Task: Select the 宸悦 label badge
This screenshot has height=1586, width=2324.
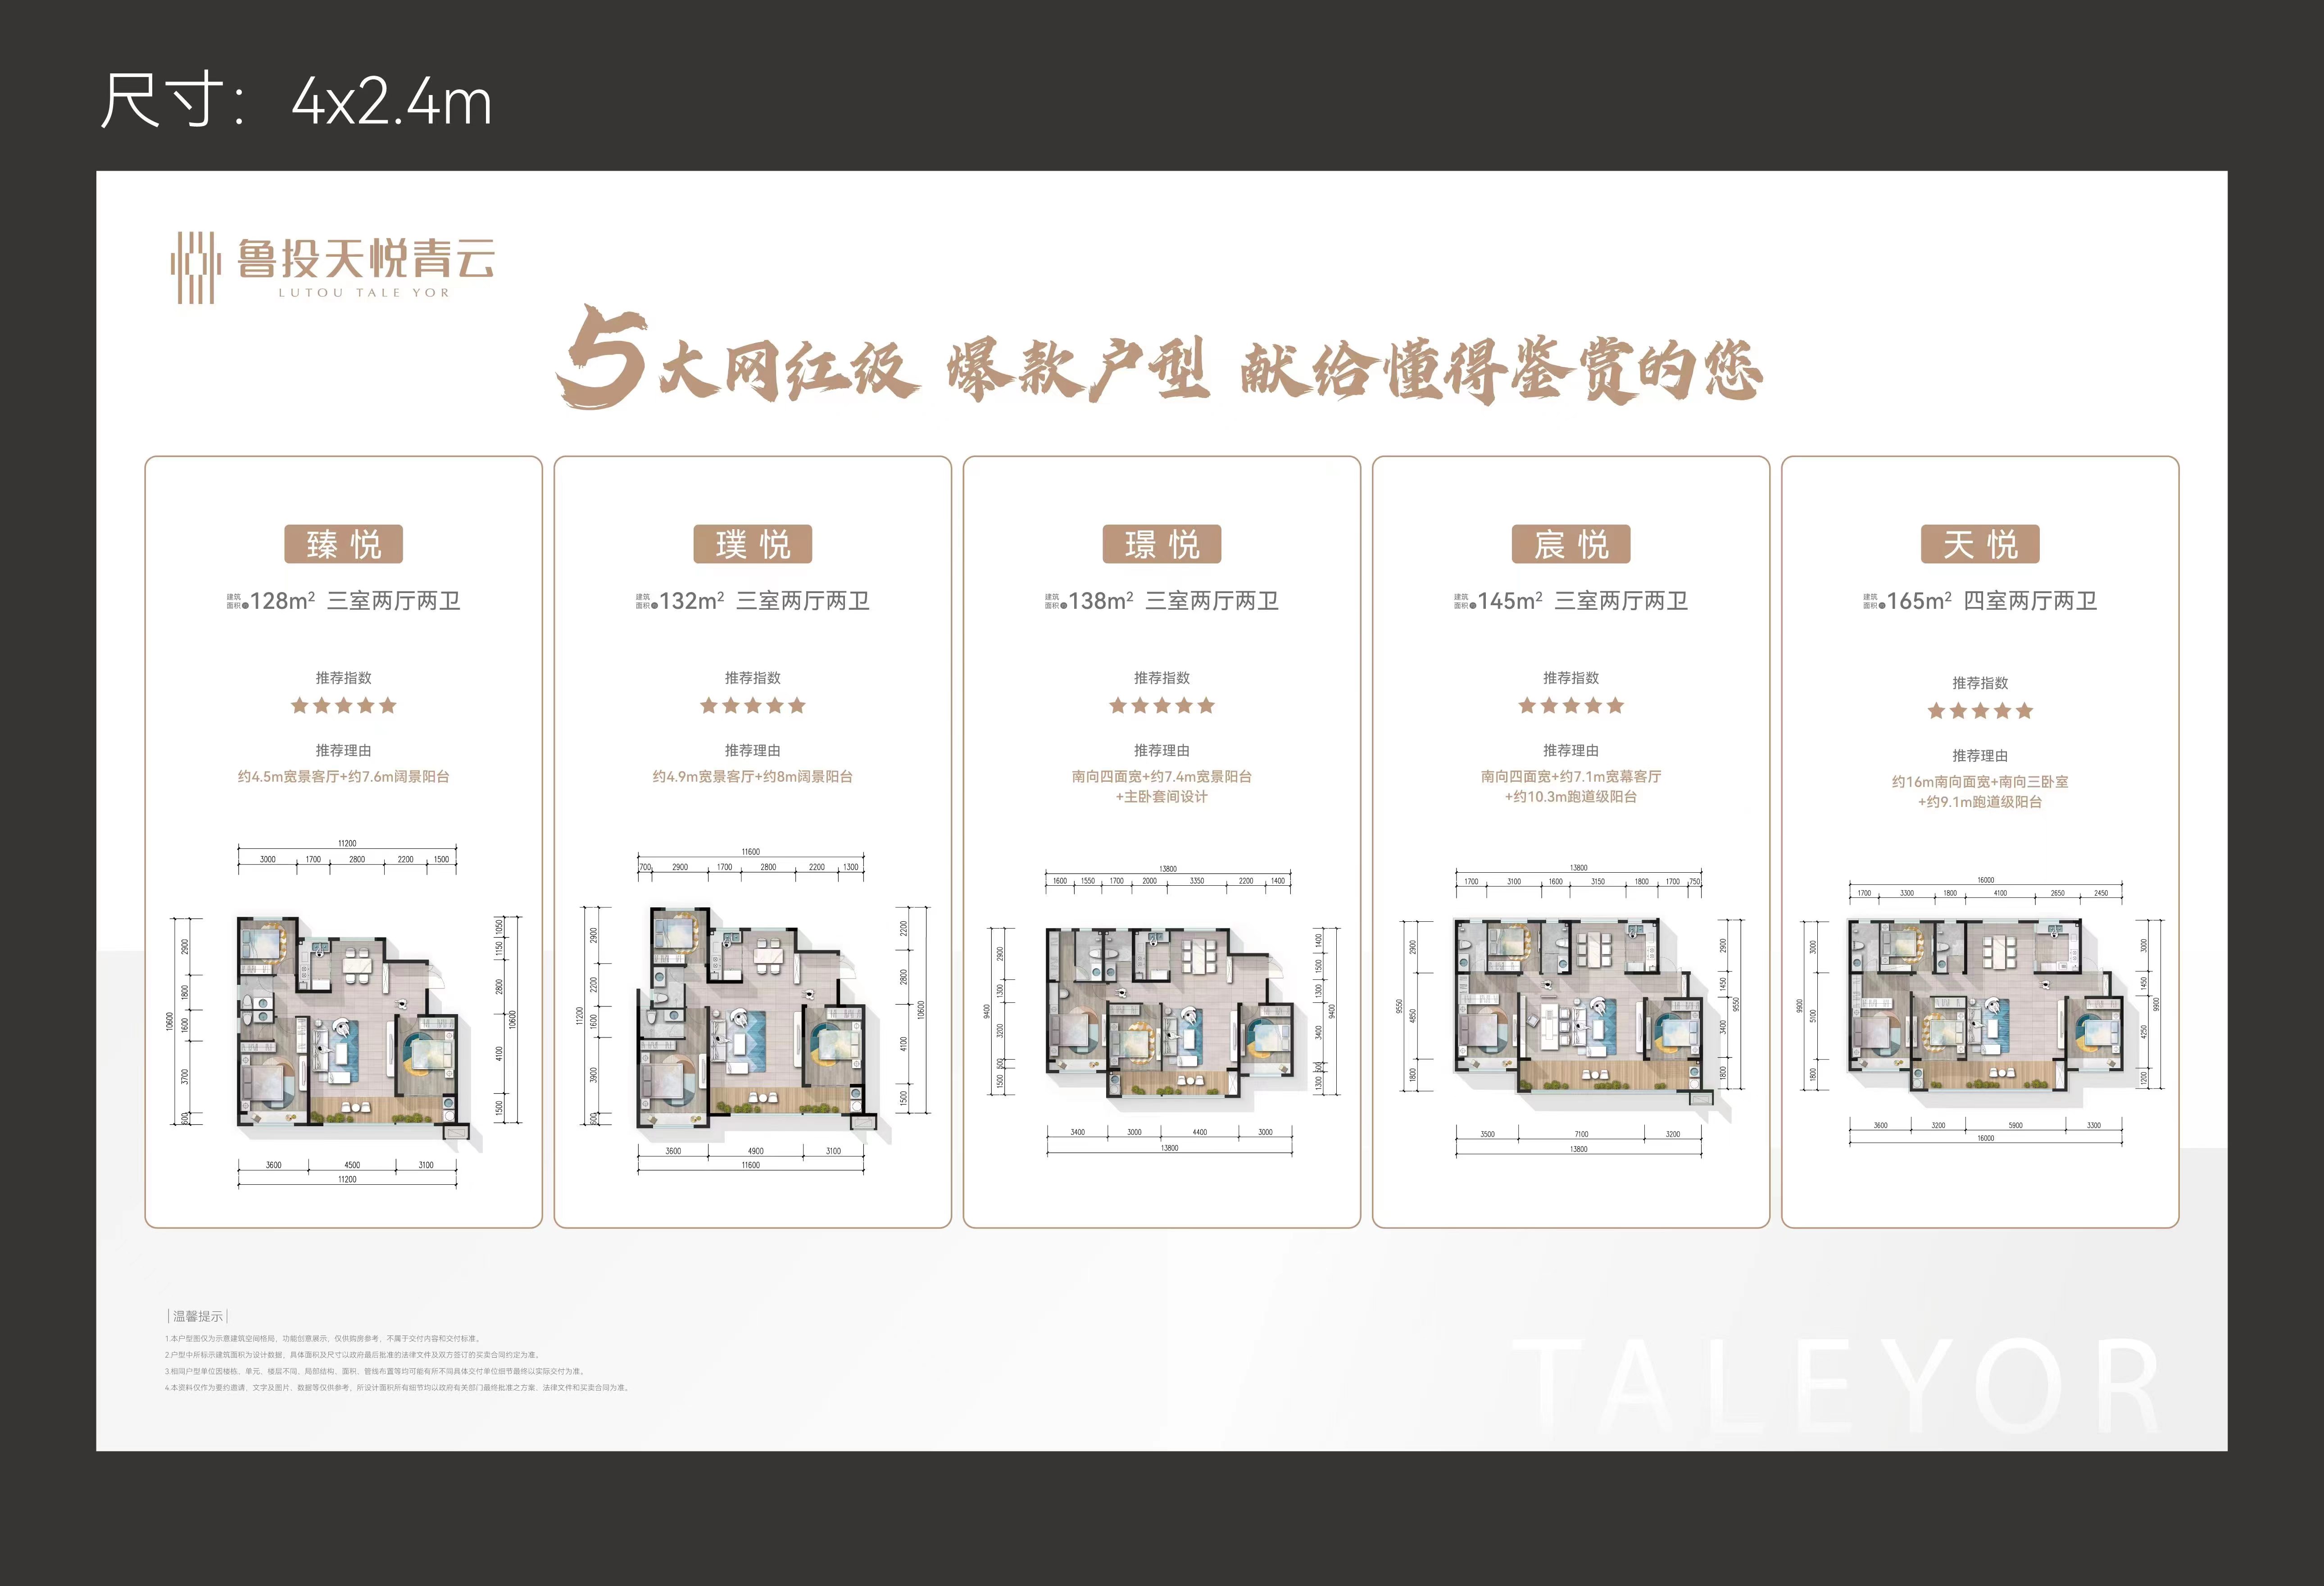Action: coord(1570,544)
